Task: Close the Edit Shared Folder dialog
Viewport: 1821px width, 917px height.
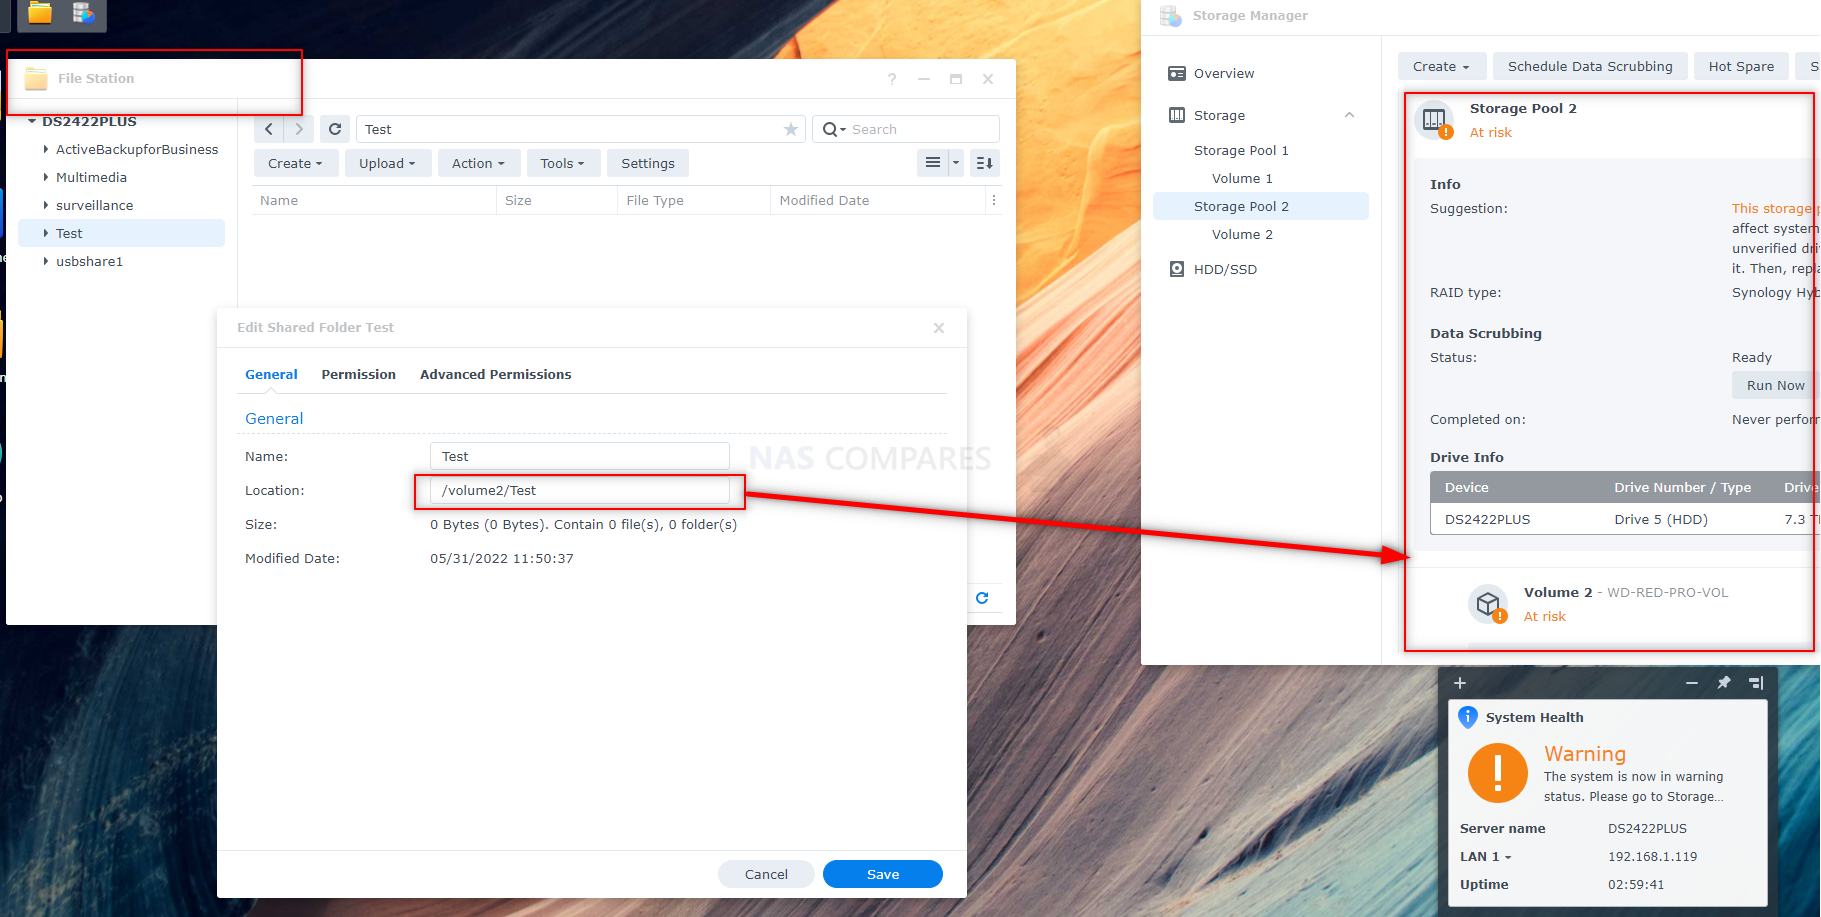Action: (x=939, y=328)
